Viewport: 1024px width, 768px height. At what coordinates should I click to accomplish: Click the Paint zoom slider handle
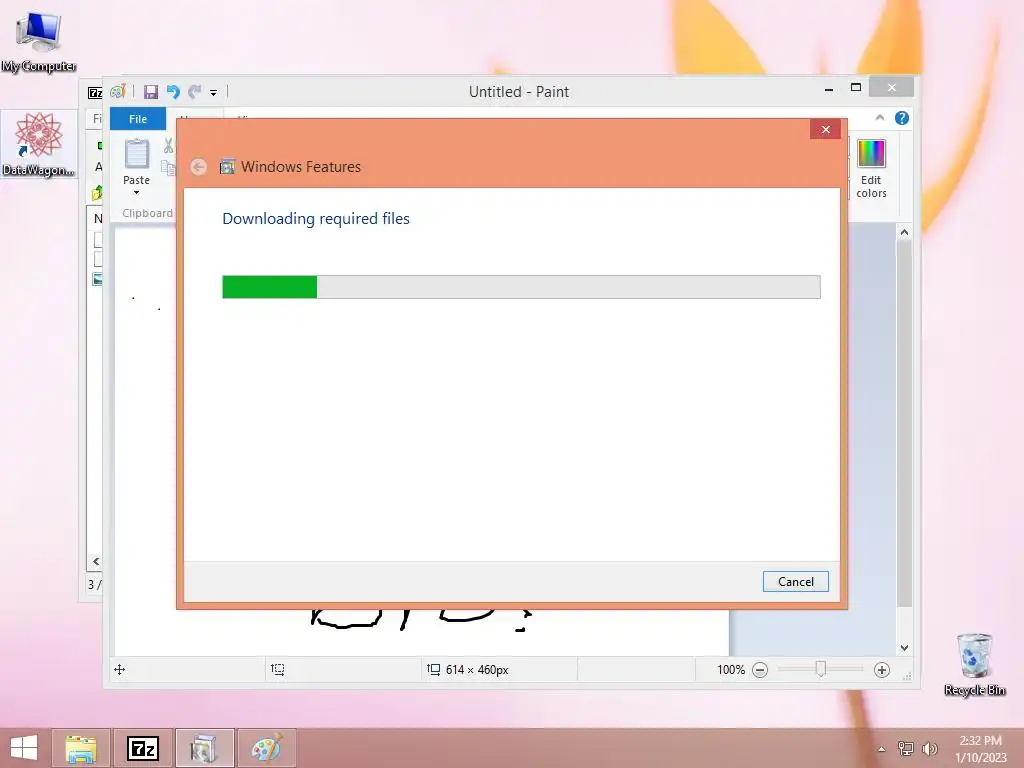[821, 669]
